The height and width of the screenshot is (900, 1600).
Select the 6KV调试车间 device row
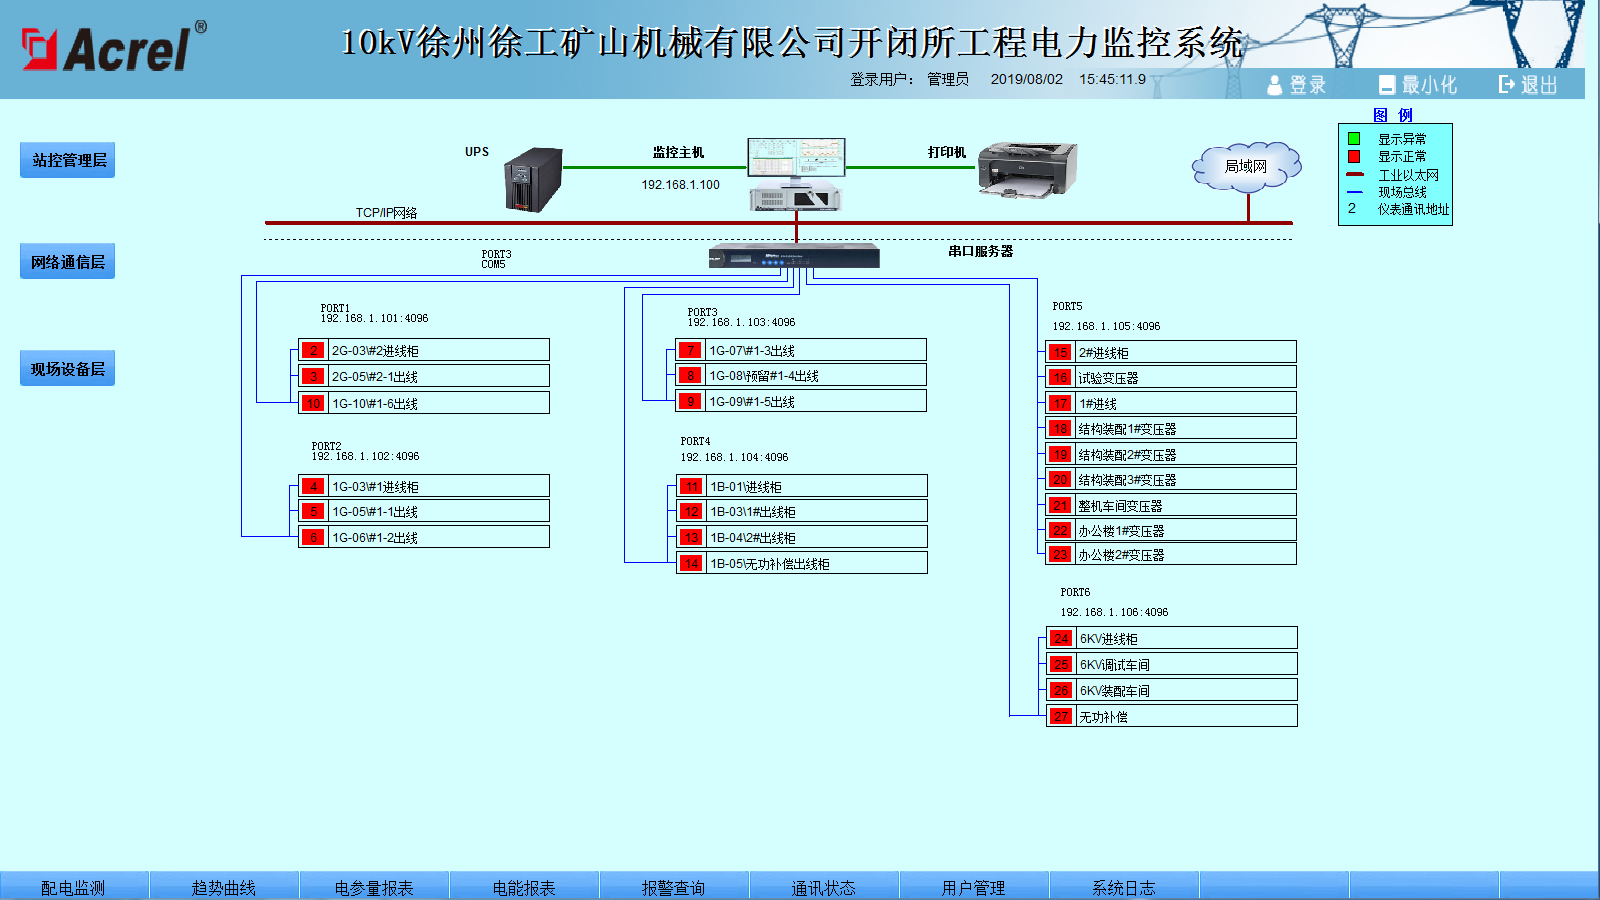[1172, 664]
